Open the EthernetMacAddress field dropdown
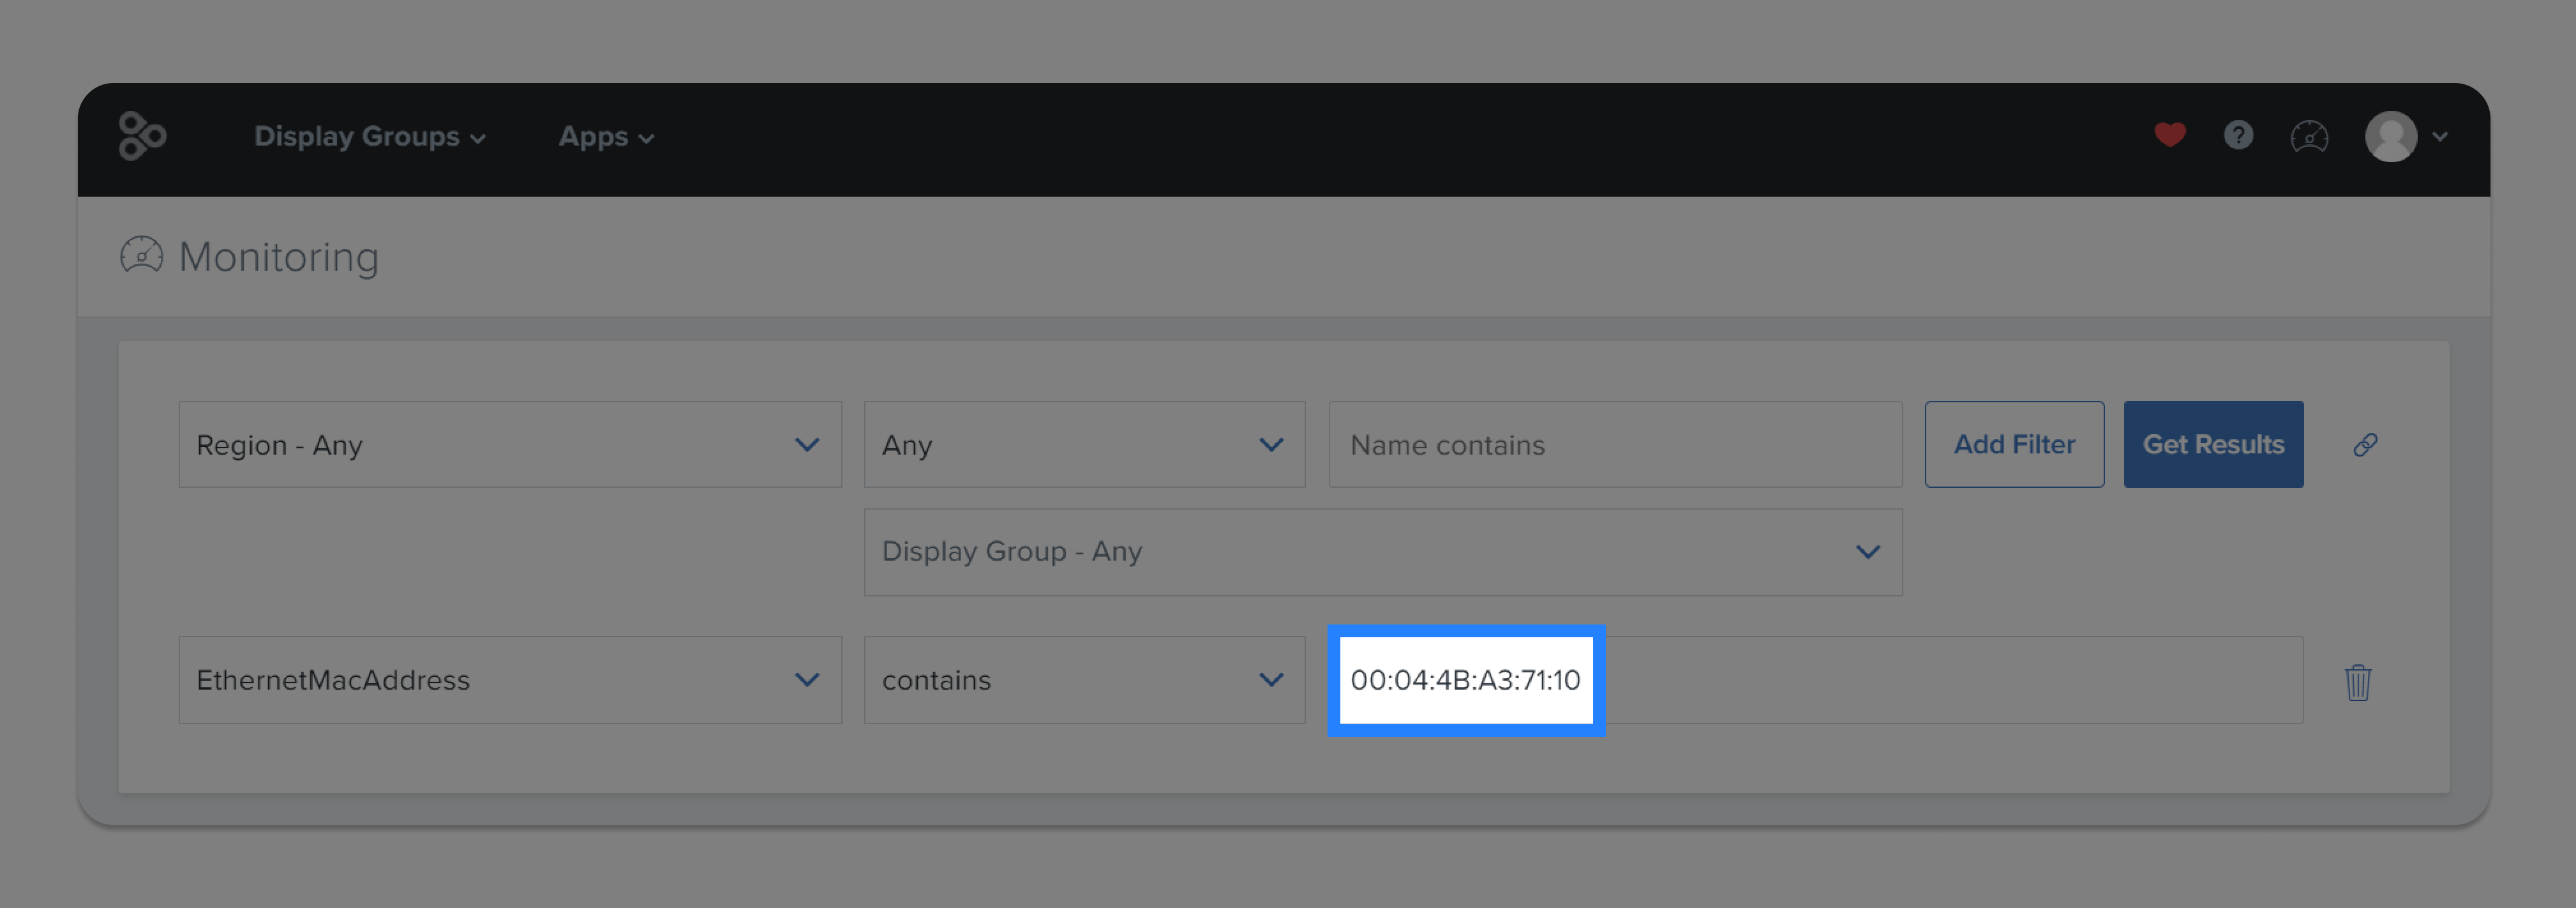Viewport: 2576px width, 908px height. [510, 680]
